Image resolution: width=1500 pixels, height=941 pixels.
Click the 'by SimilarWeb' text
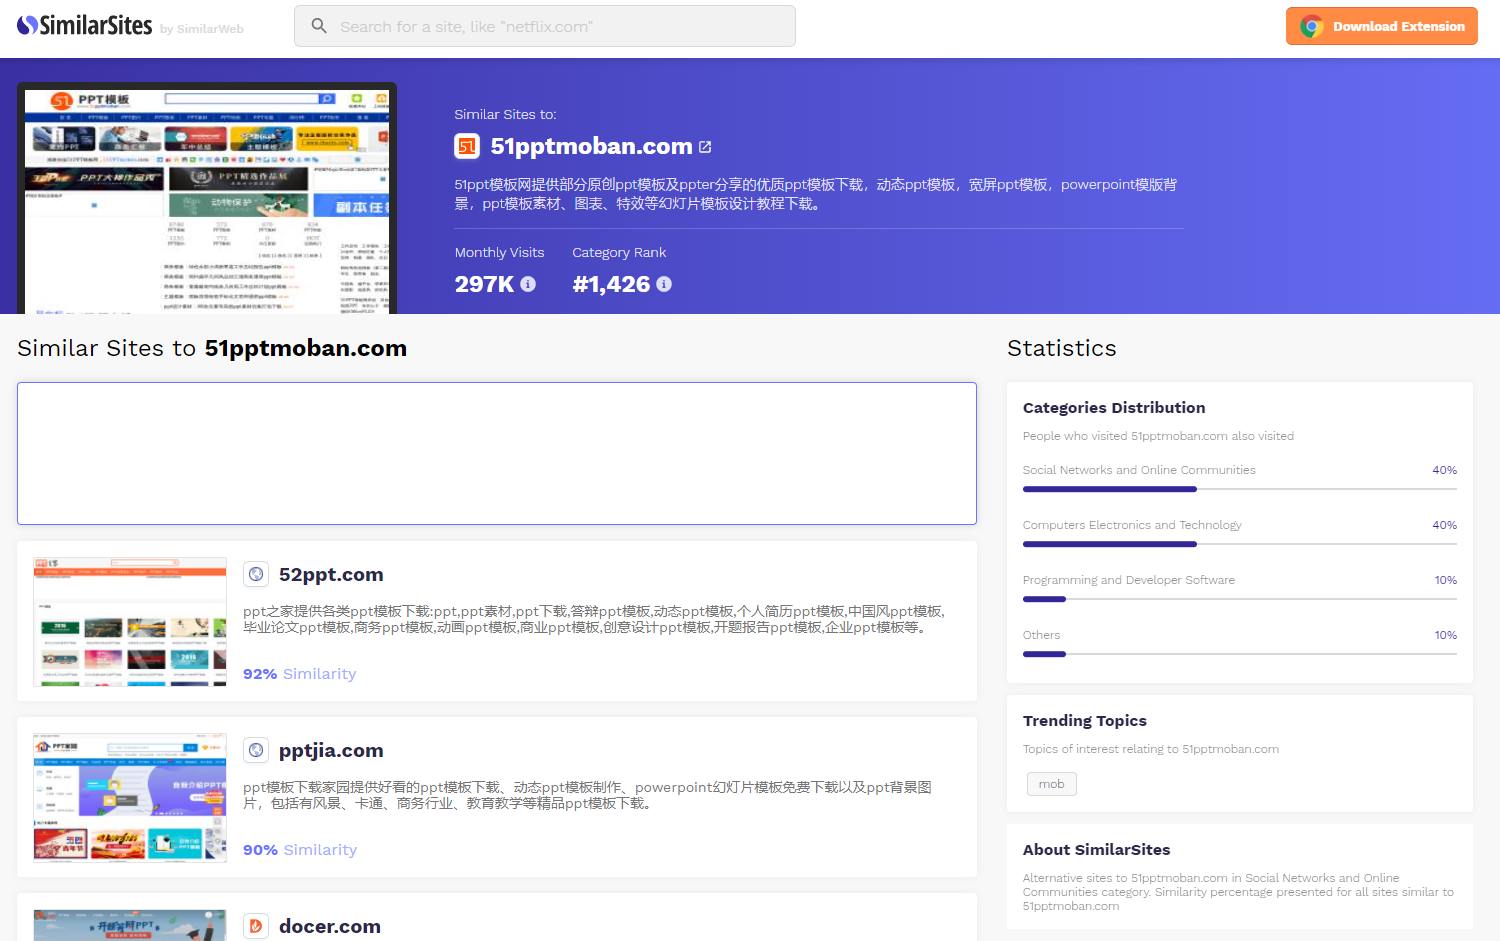point(202,29)
